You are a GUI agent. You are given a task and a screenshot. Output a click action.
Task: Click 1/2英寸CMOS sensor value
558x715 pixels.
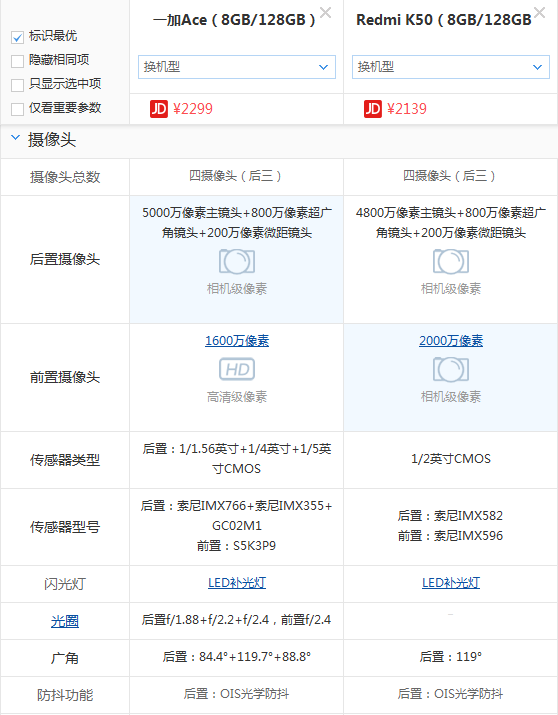451,459
